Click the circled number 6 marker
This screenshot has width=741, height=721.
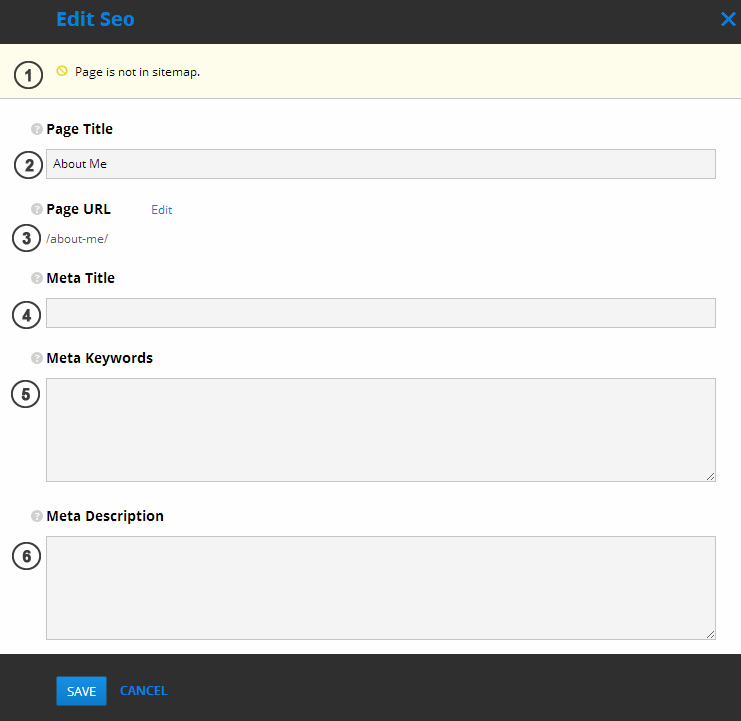[x=26, y=556]
